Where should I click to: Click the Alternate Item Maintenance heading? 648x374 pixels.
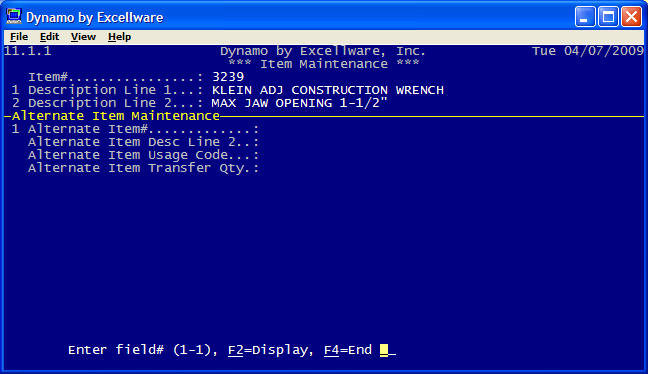tap(116, 116)
